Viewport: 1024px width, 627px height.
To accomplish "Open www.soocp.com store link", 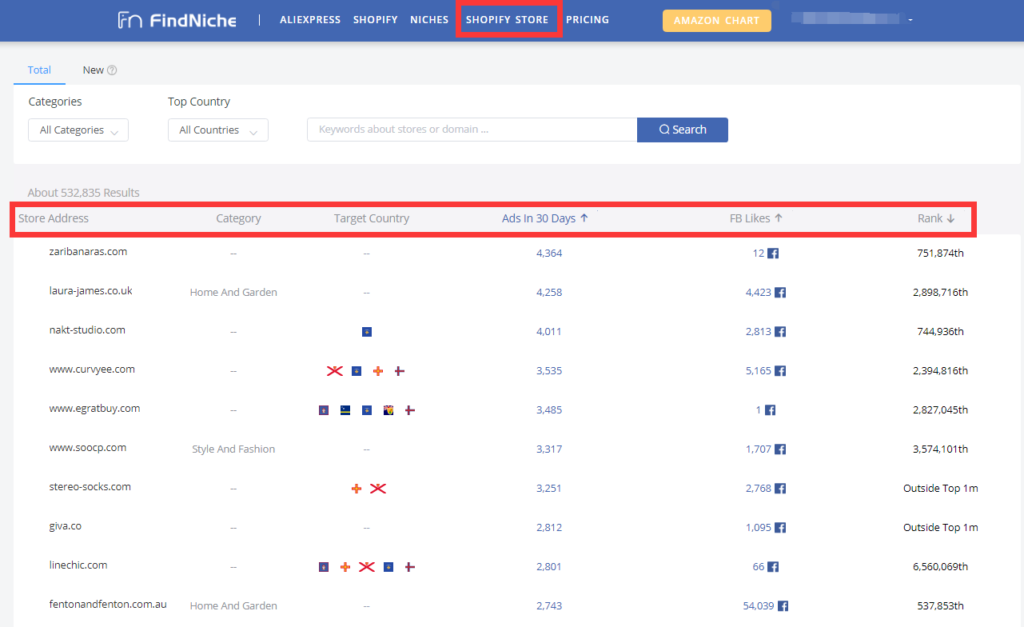I will point(88,447).
